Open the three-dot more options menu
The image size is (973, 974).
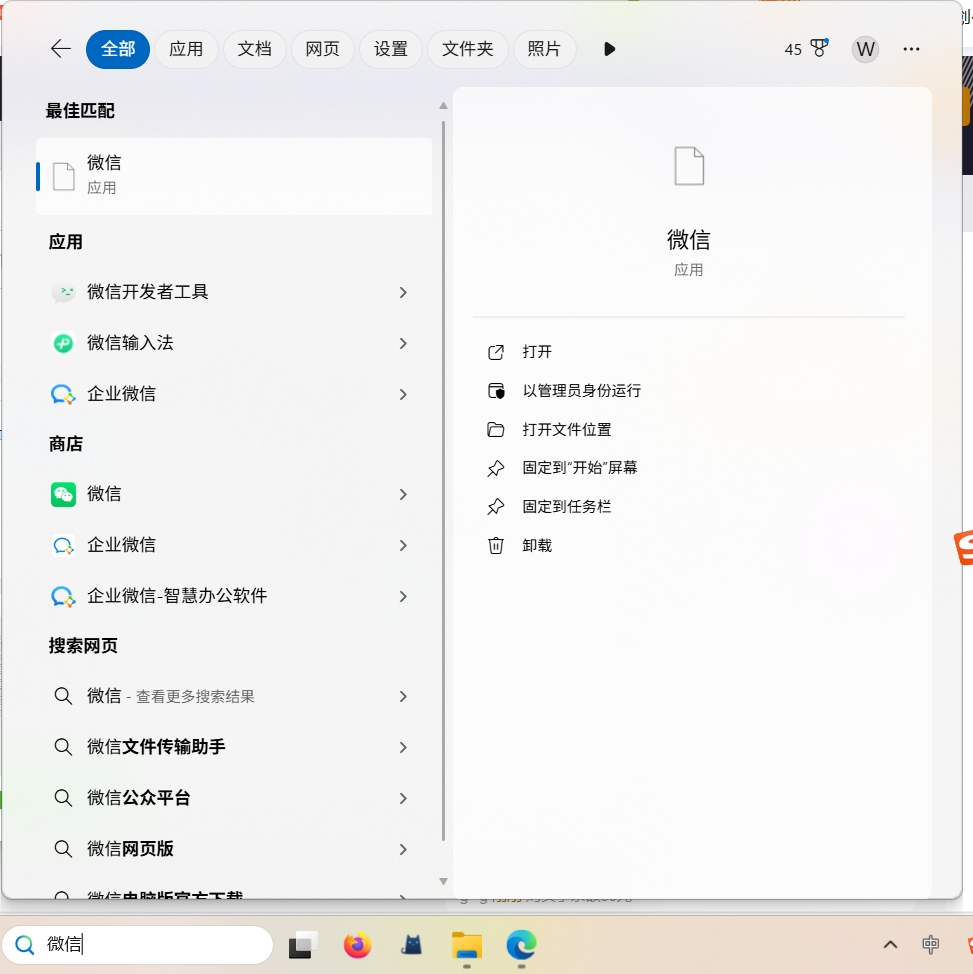[x=911, y=49]
